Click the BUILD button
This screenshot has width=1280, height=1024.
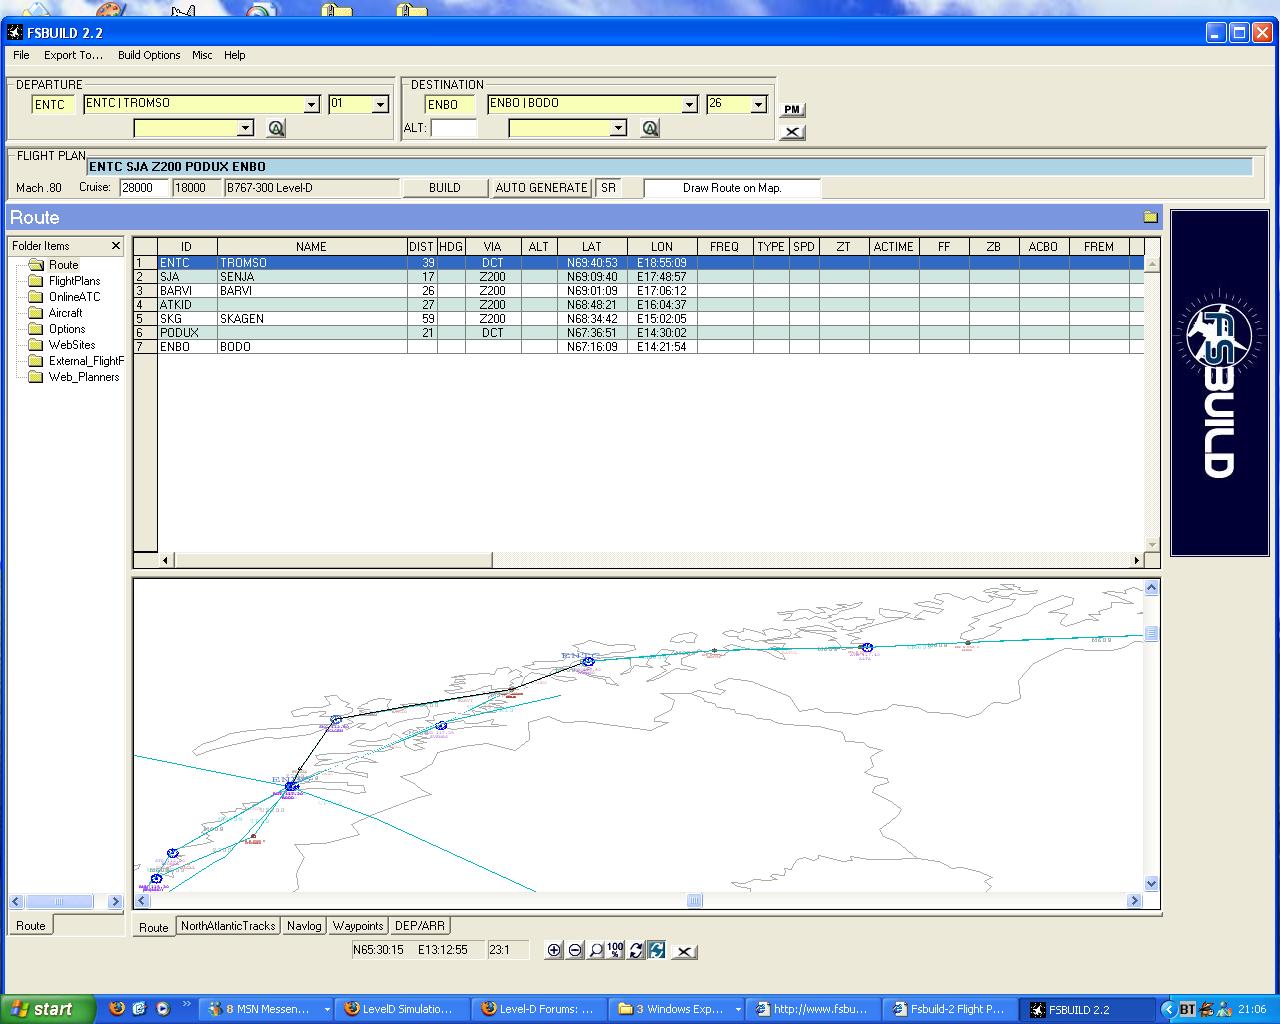coord(445,188)
